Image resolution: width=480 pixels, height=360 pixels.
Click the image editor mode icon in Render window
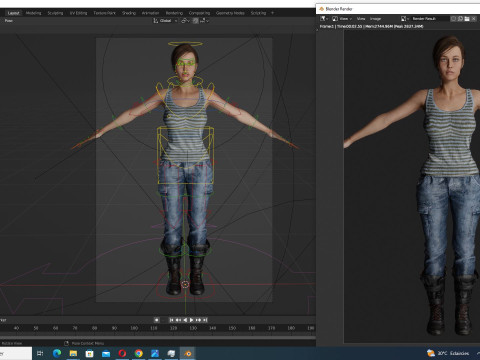click(335, 19)
